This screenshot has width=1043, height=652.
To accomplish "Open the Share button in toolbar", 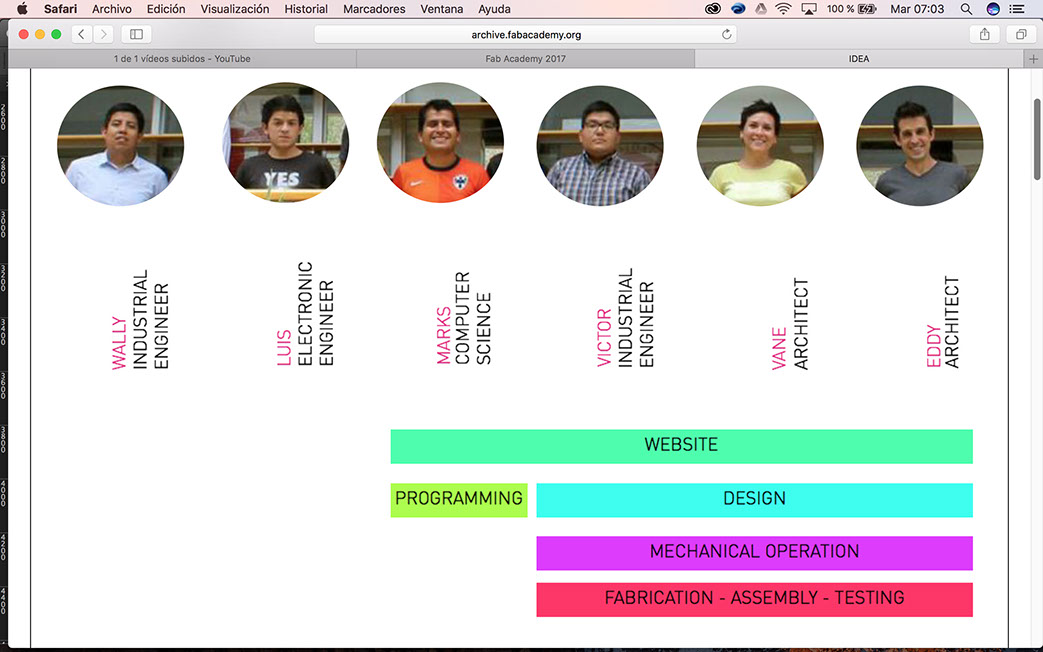I will [x=984, y=34].
